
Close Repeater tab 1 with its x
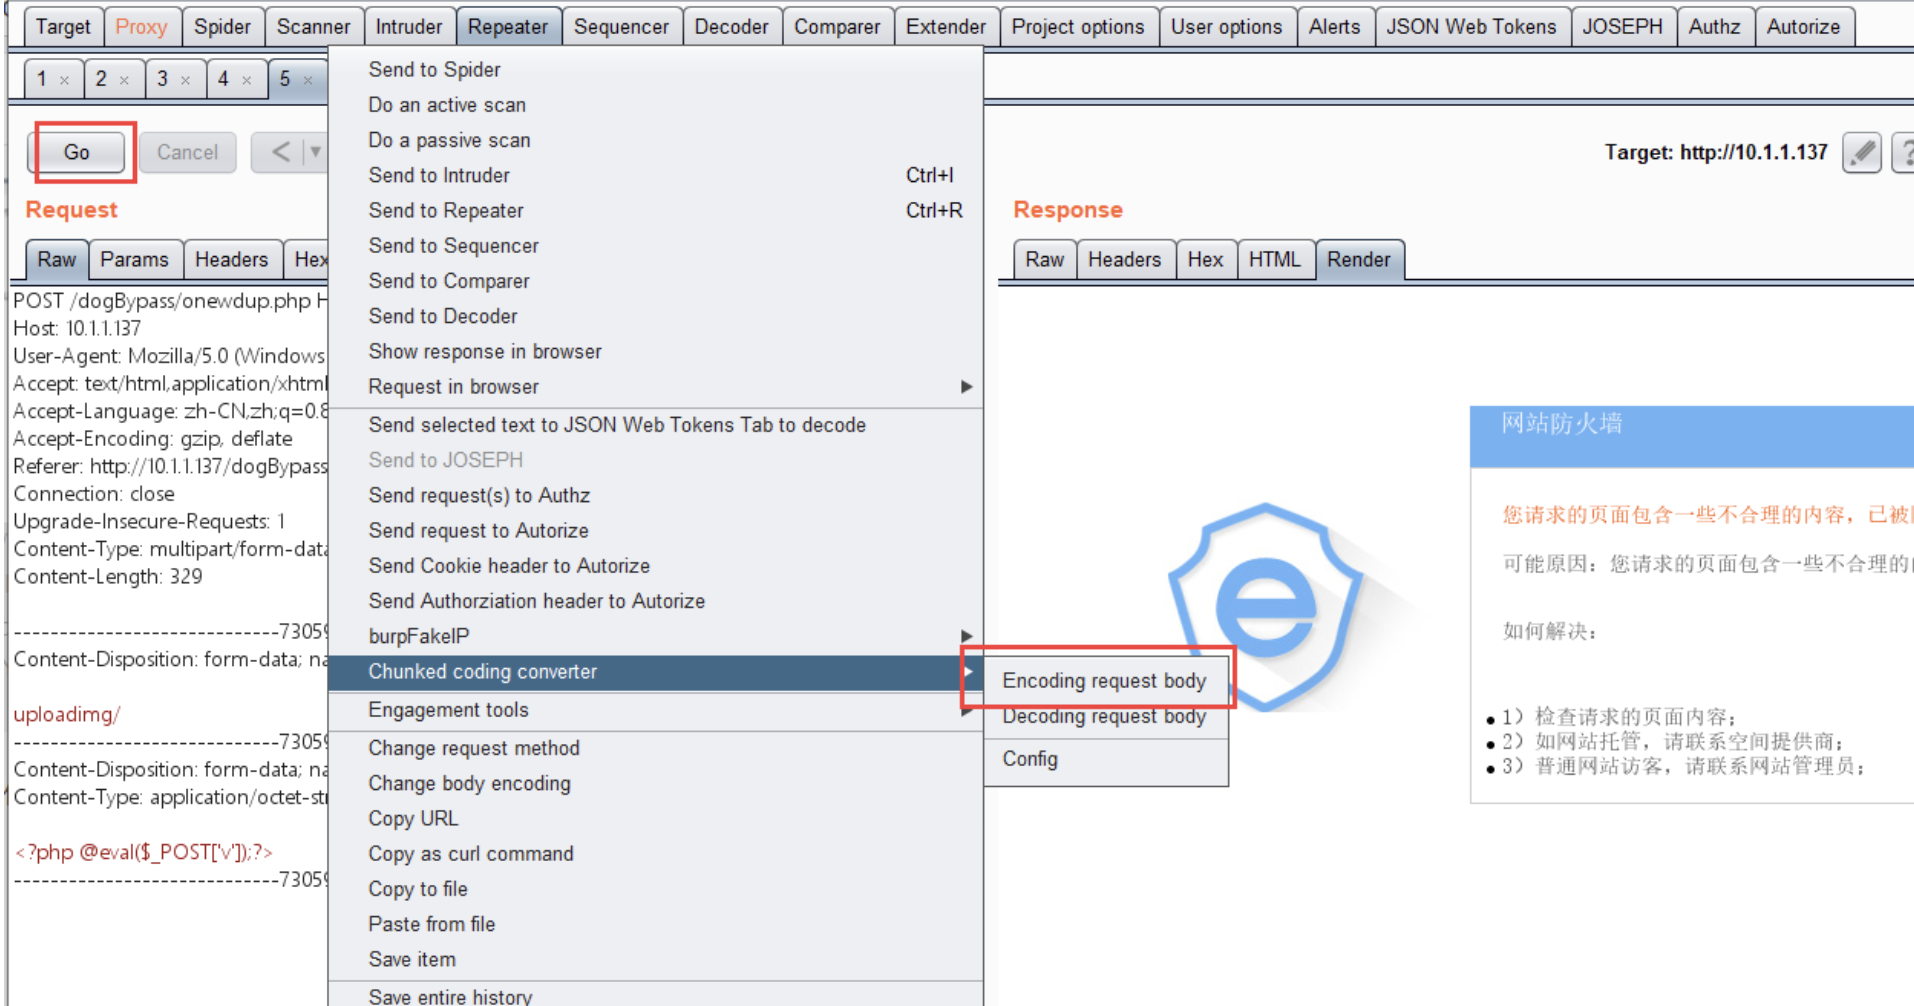pyautogui.click(x=65, y=80)
